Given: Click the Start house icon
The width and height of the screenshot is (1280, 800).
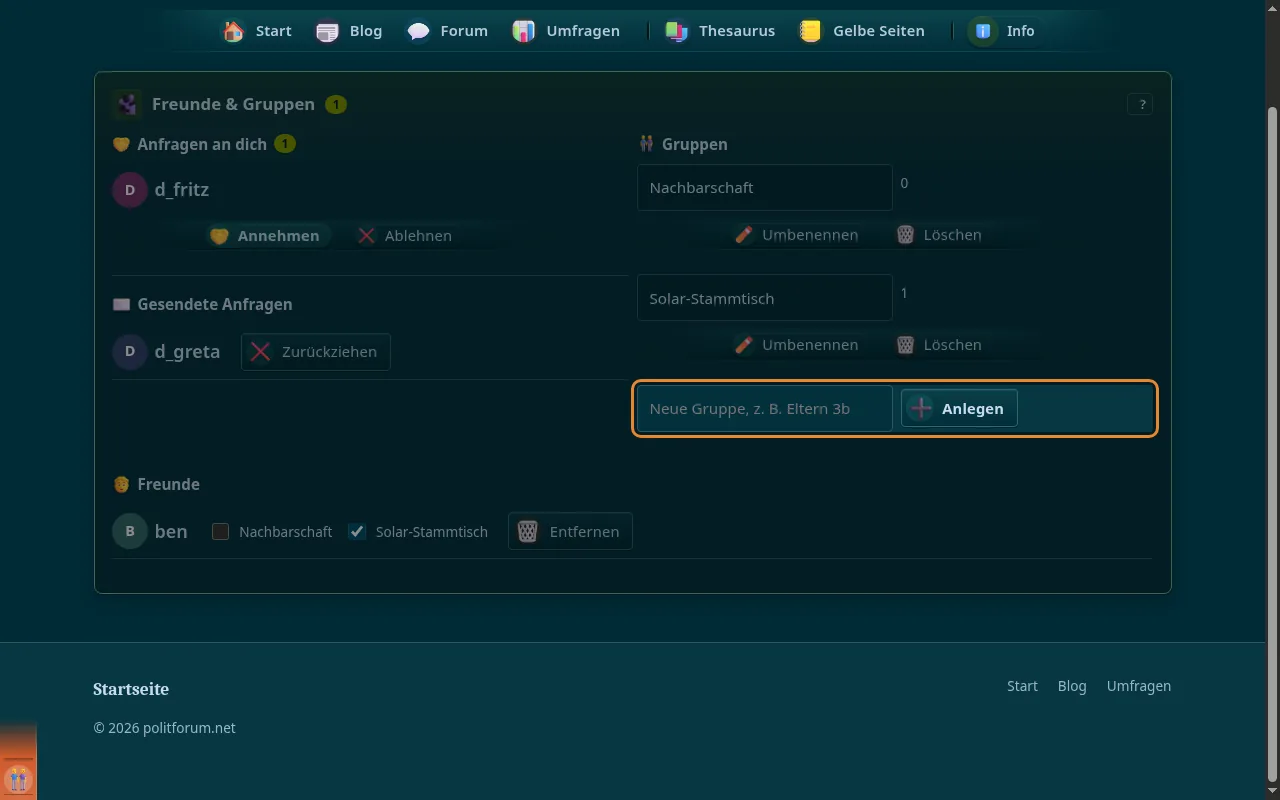Looking at the screenshot, I should point(233,31).
